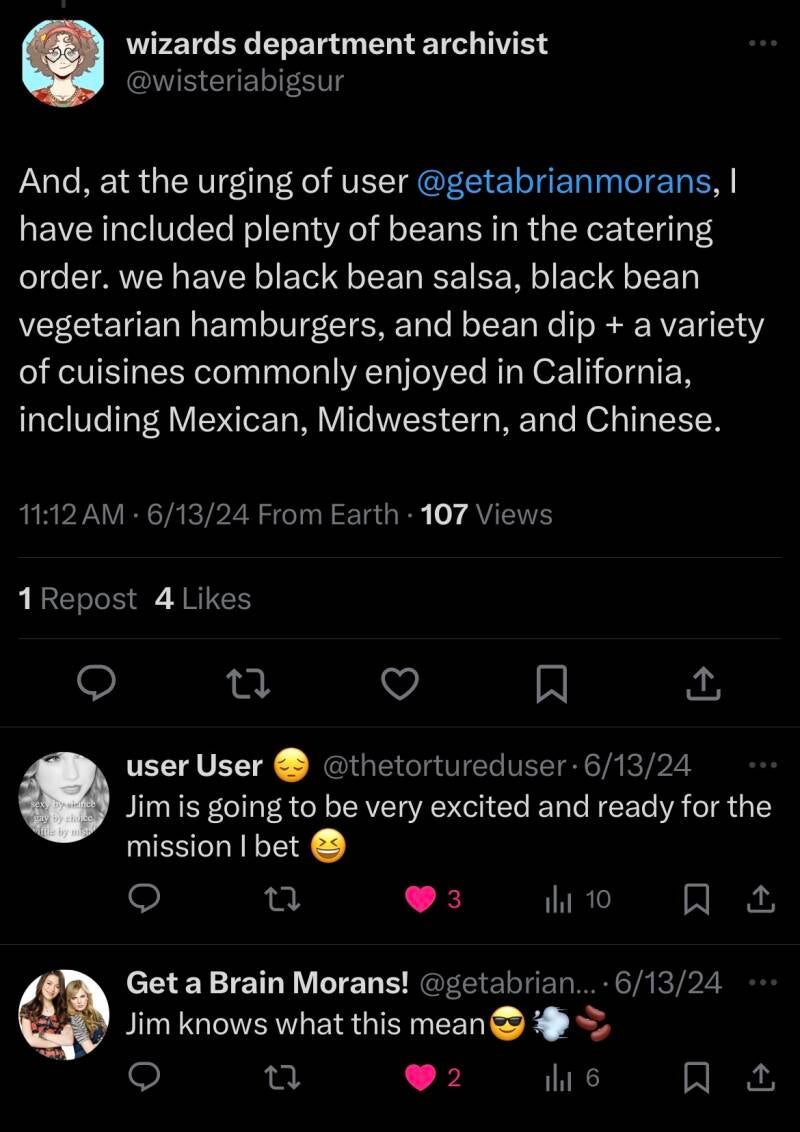This screenshot has height=1132, width=800.
Task: Repost thetortureduser's reply
Action: tap(270, 899)
